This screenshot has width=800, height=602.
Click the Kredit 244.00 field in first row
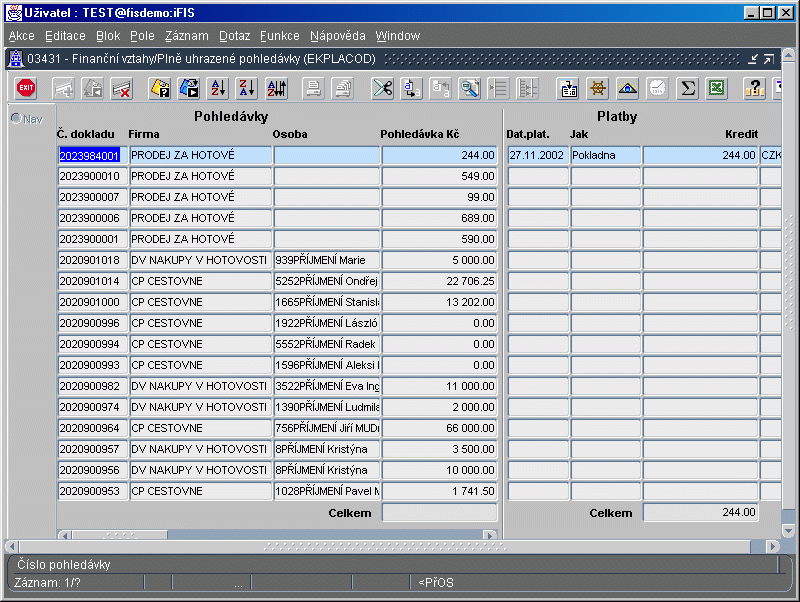701,155
